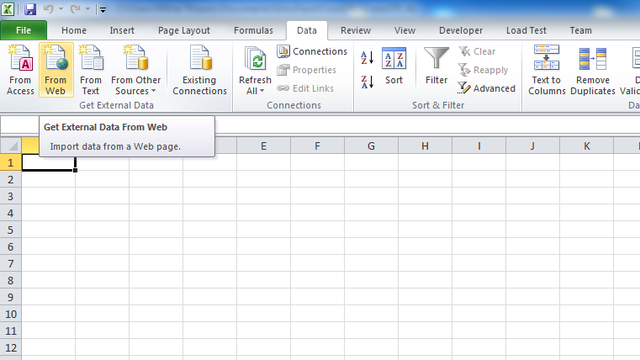The image size is (640, 360).
Task: Open Customize Quick Access Toolbar dropdown
Action: (x=103, y=10)
